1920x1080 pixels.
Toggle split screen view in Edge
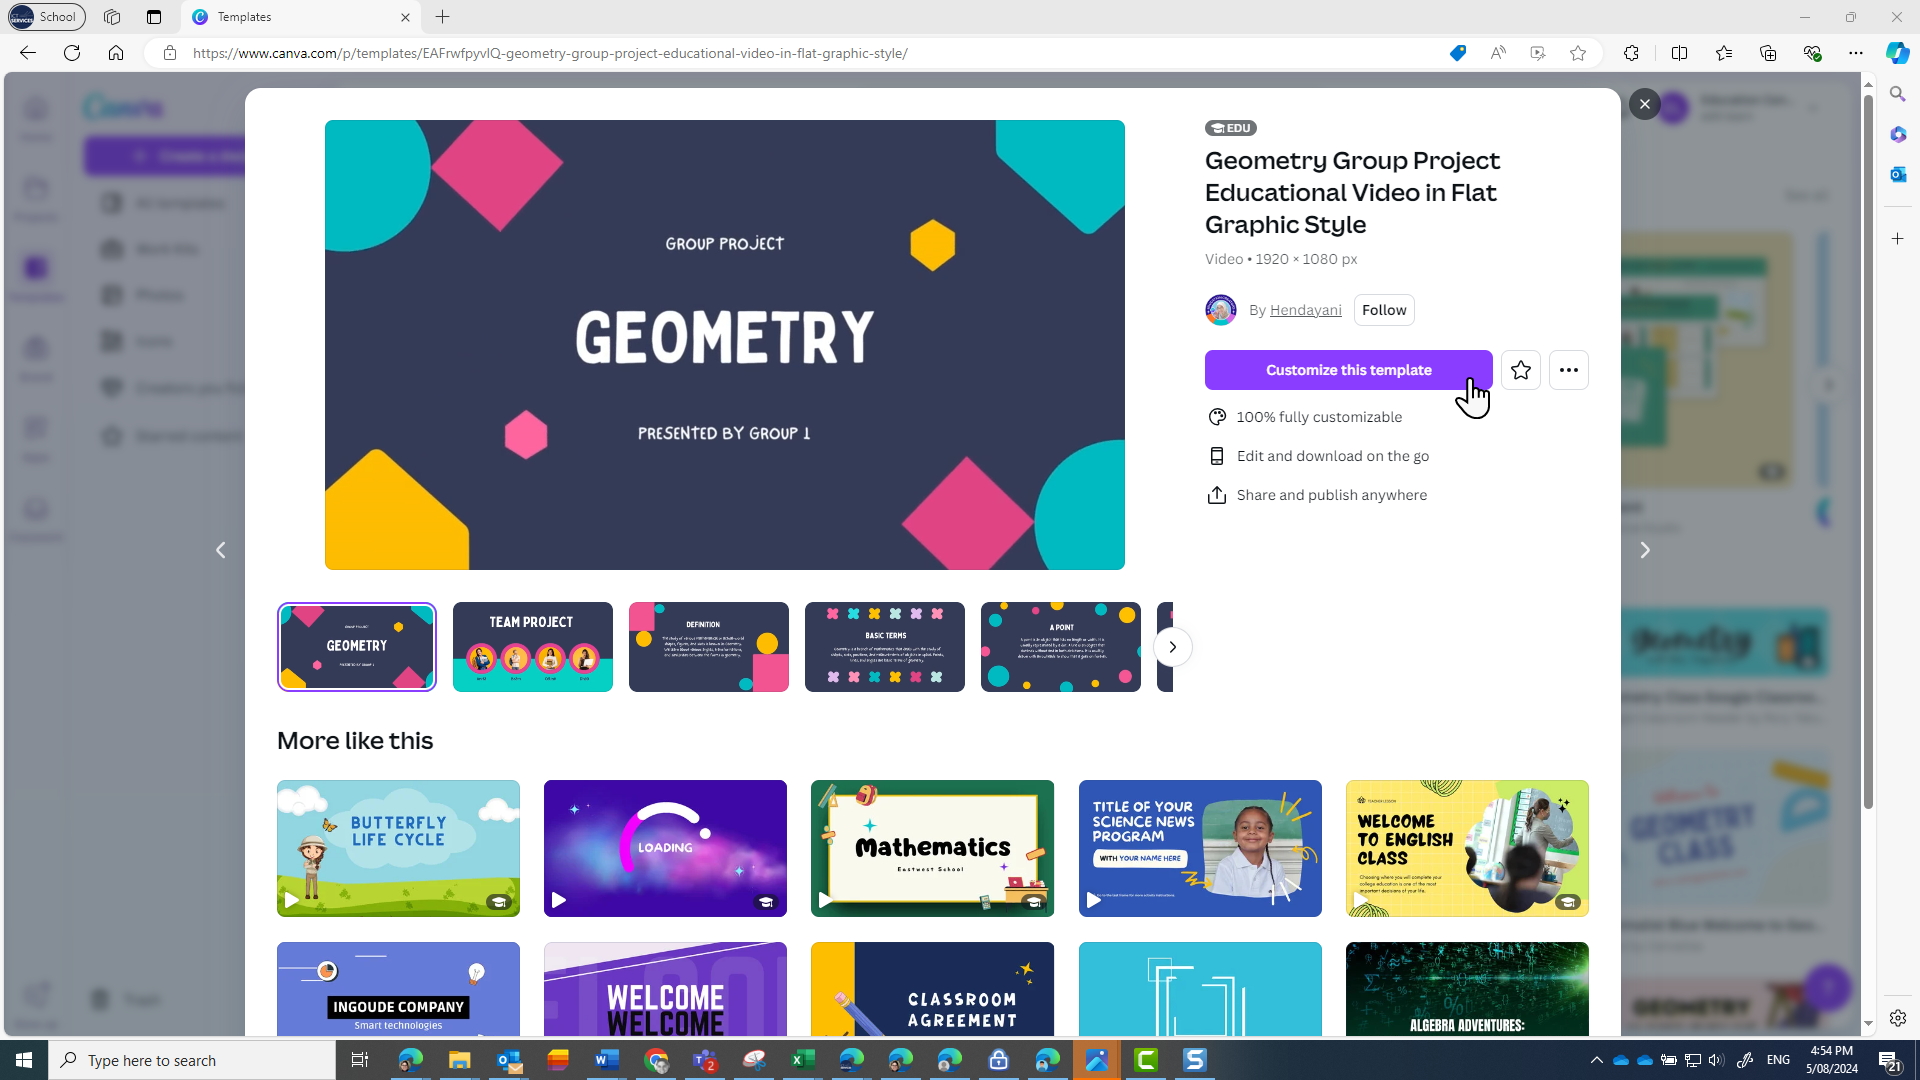(x=1679, y=53)
